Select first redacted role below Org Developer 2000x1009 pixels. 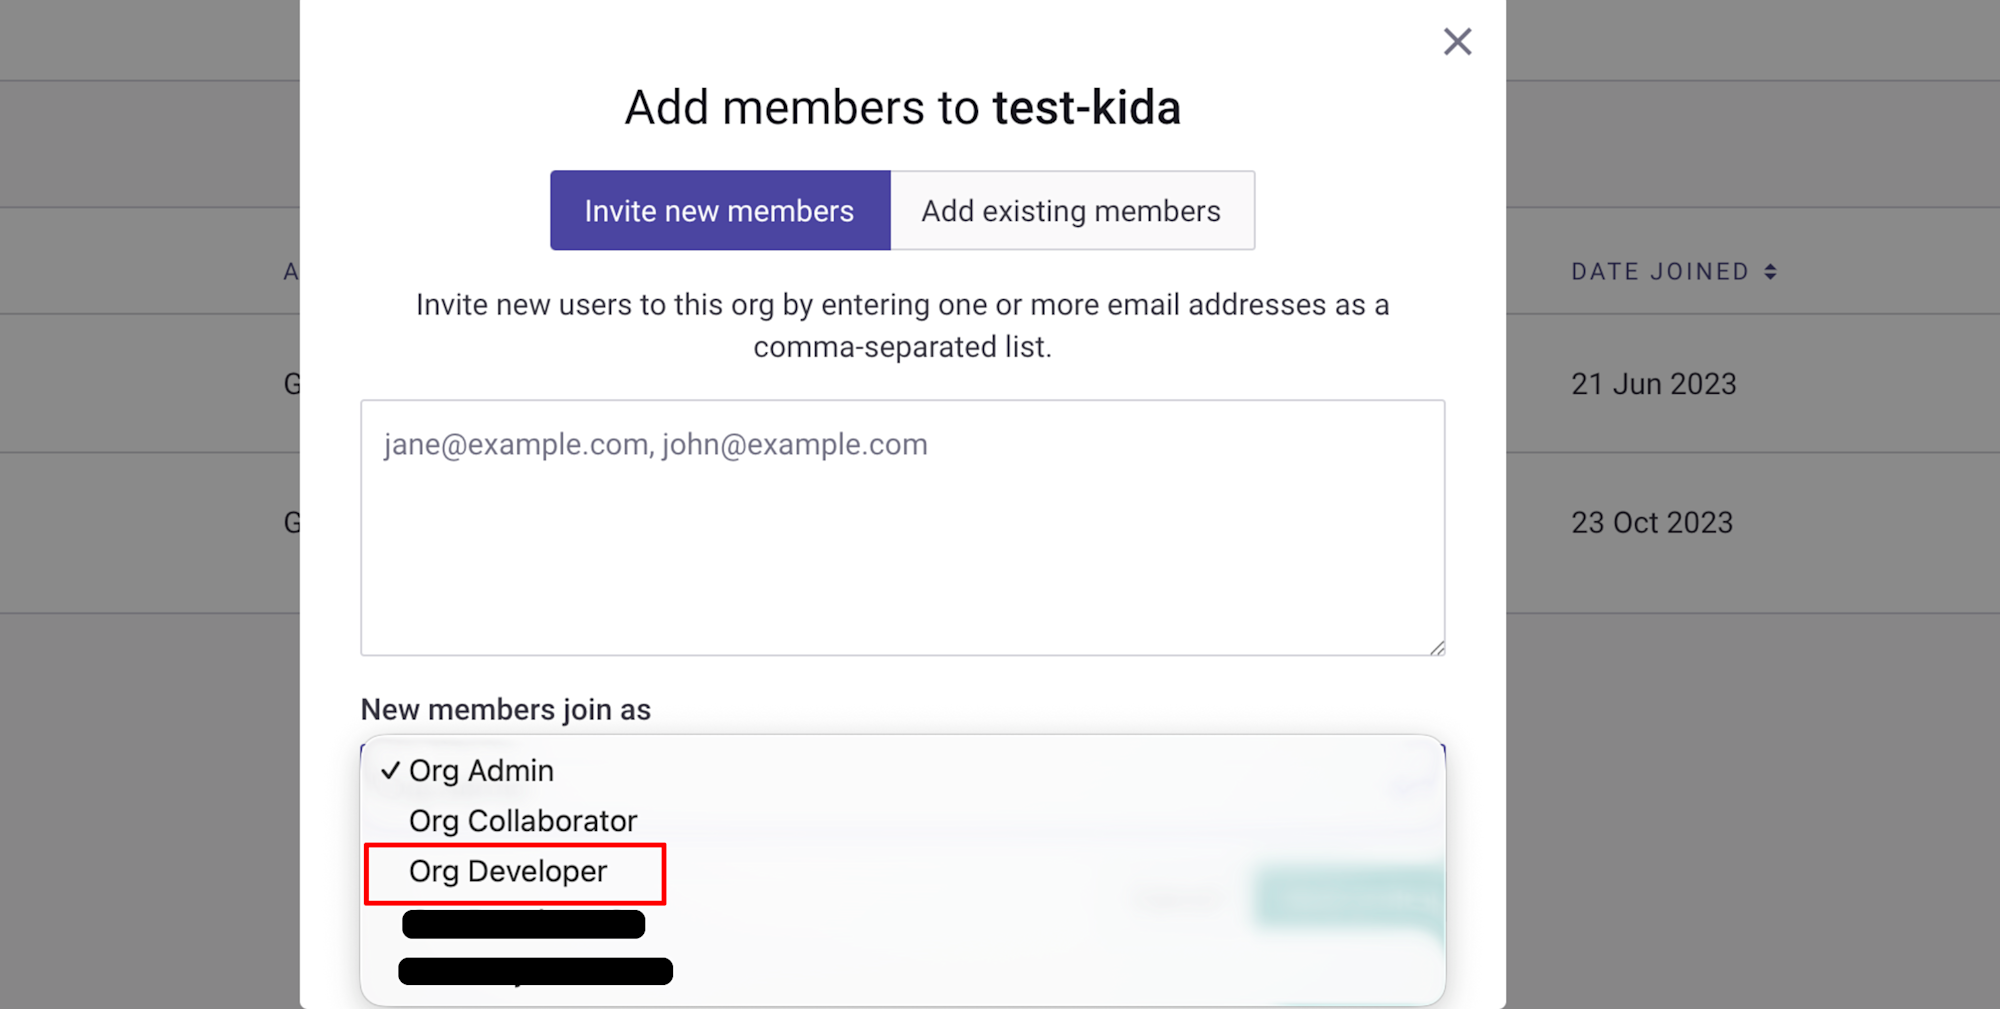pos(523,924)
